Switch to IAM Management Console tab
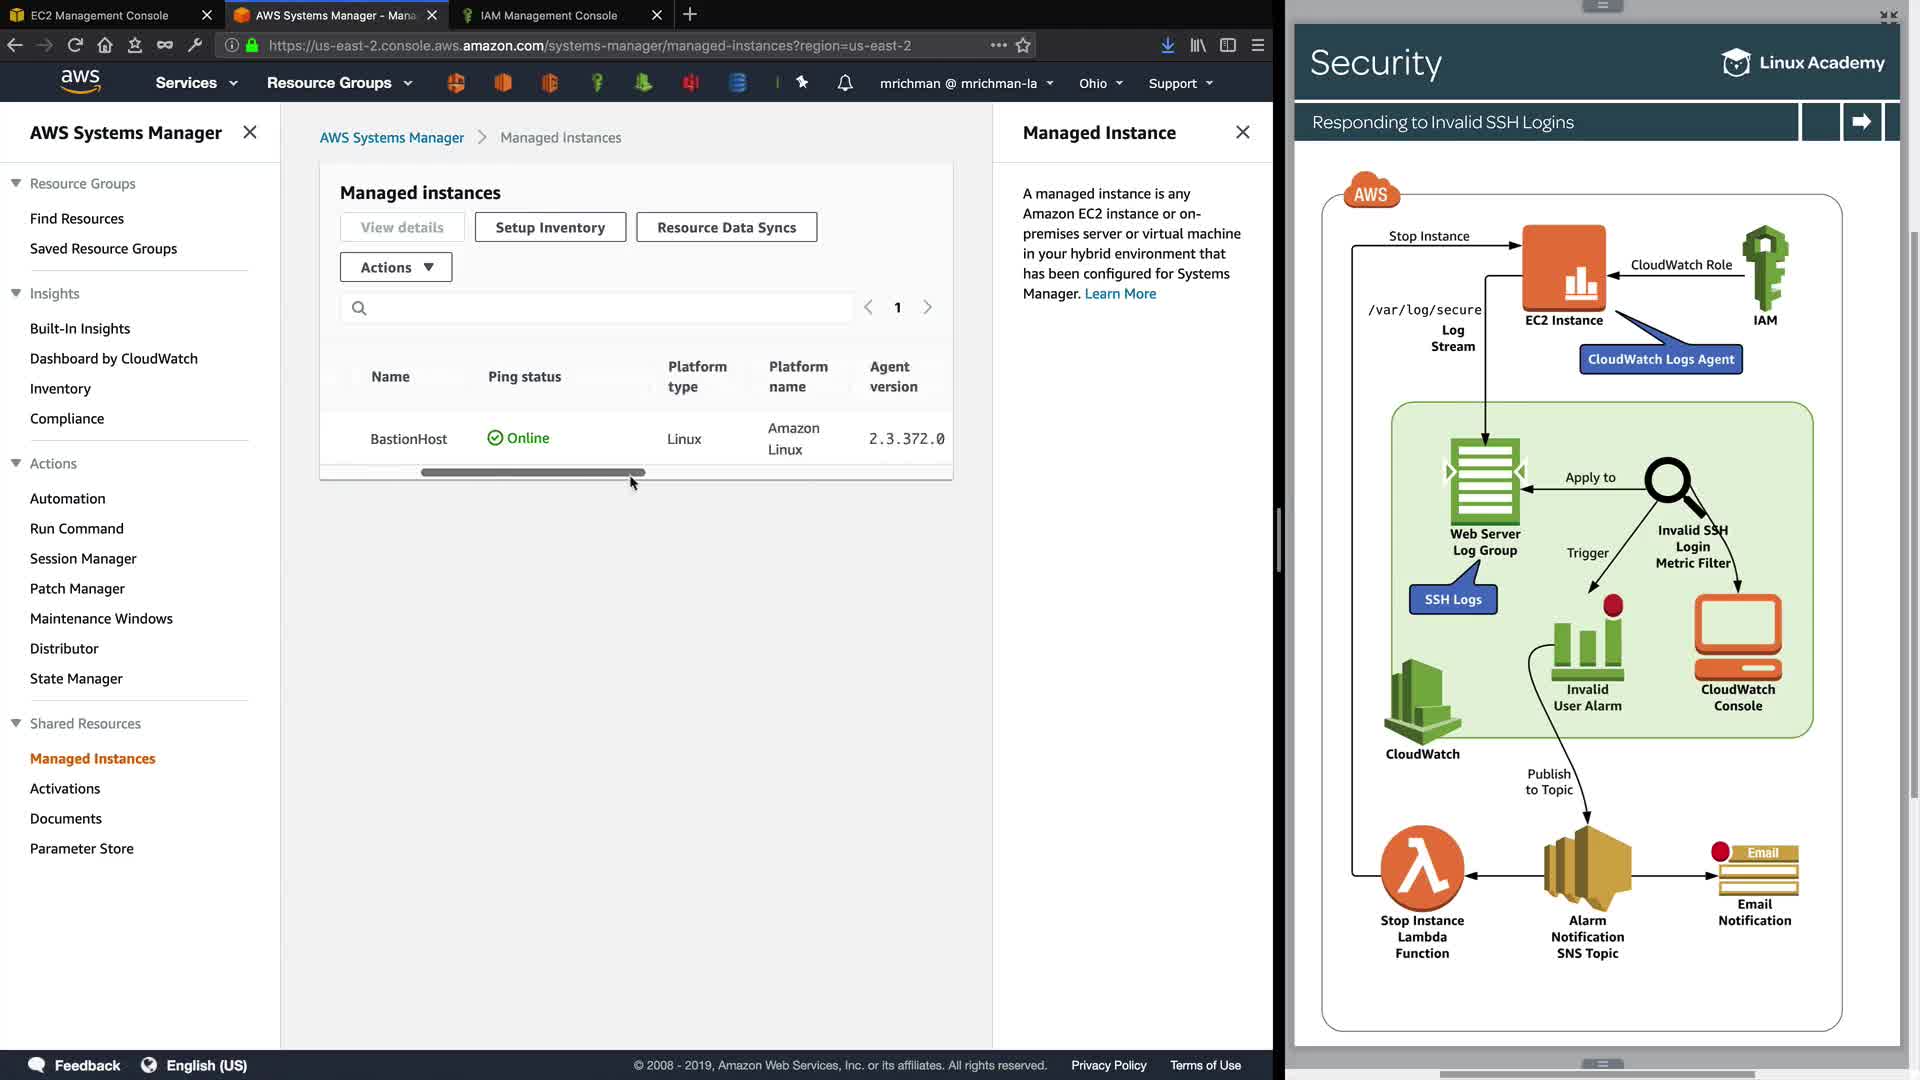 [x=549, y=15]
